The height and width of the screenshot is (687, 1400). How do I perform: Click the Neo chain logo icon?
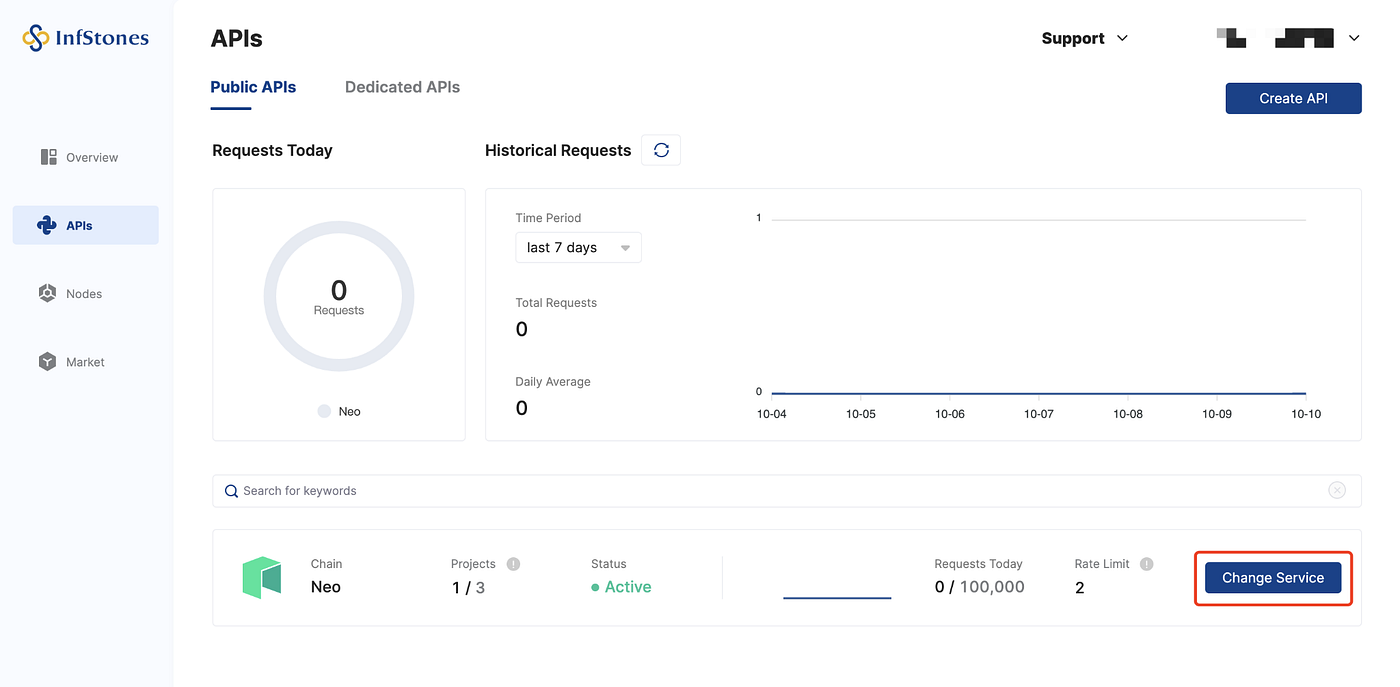[262, 578]
